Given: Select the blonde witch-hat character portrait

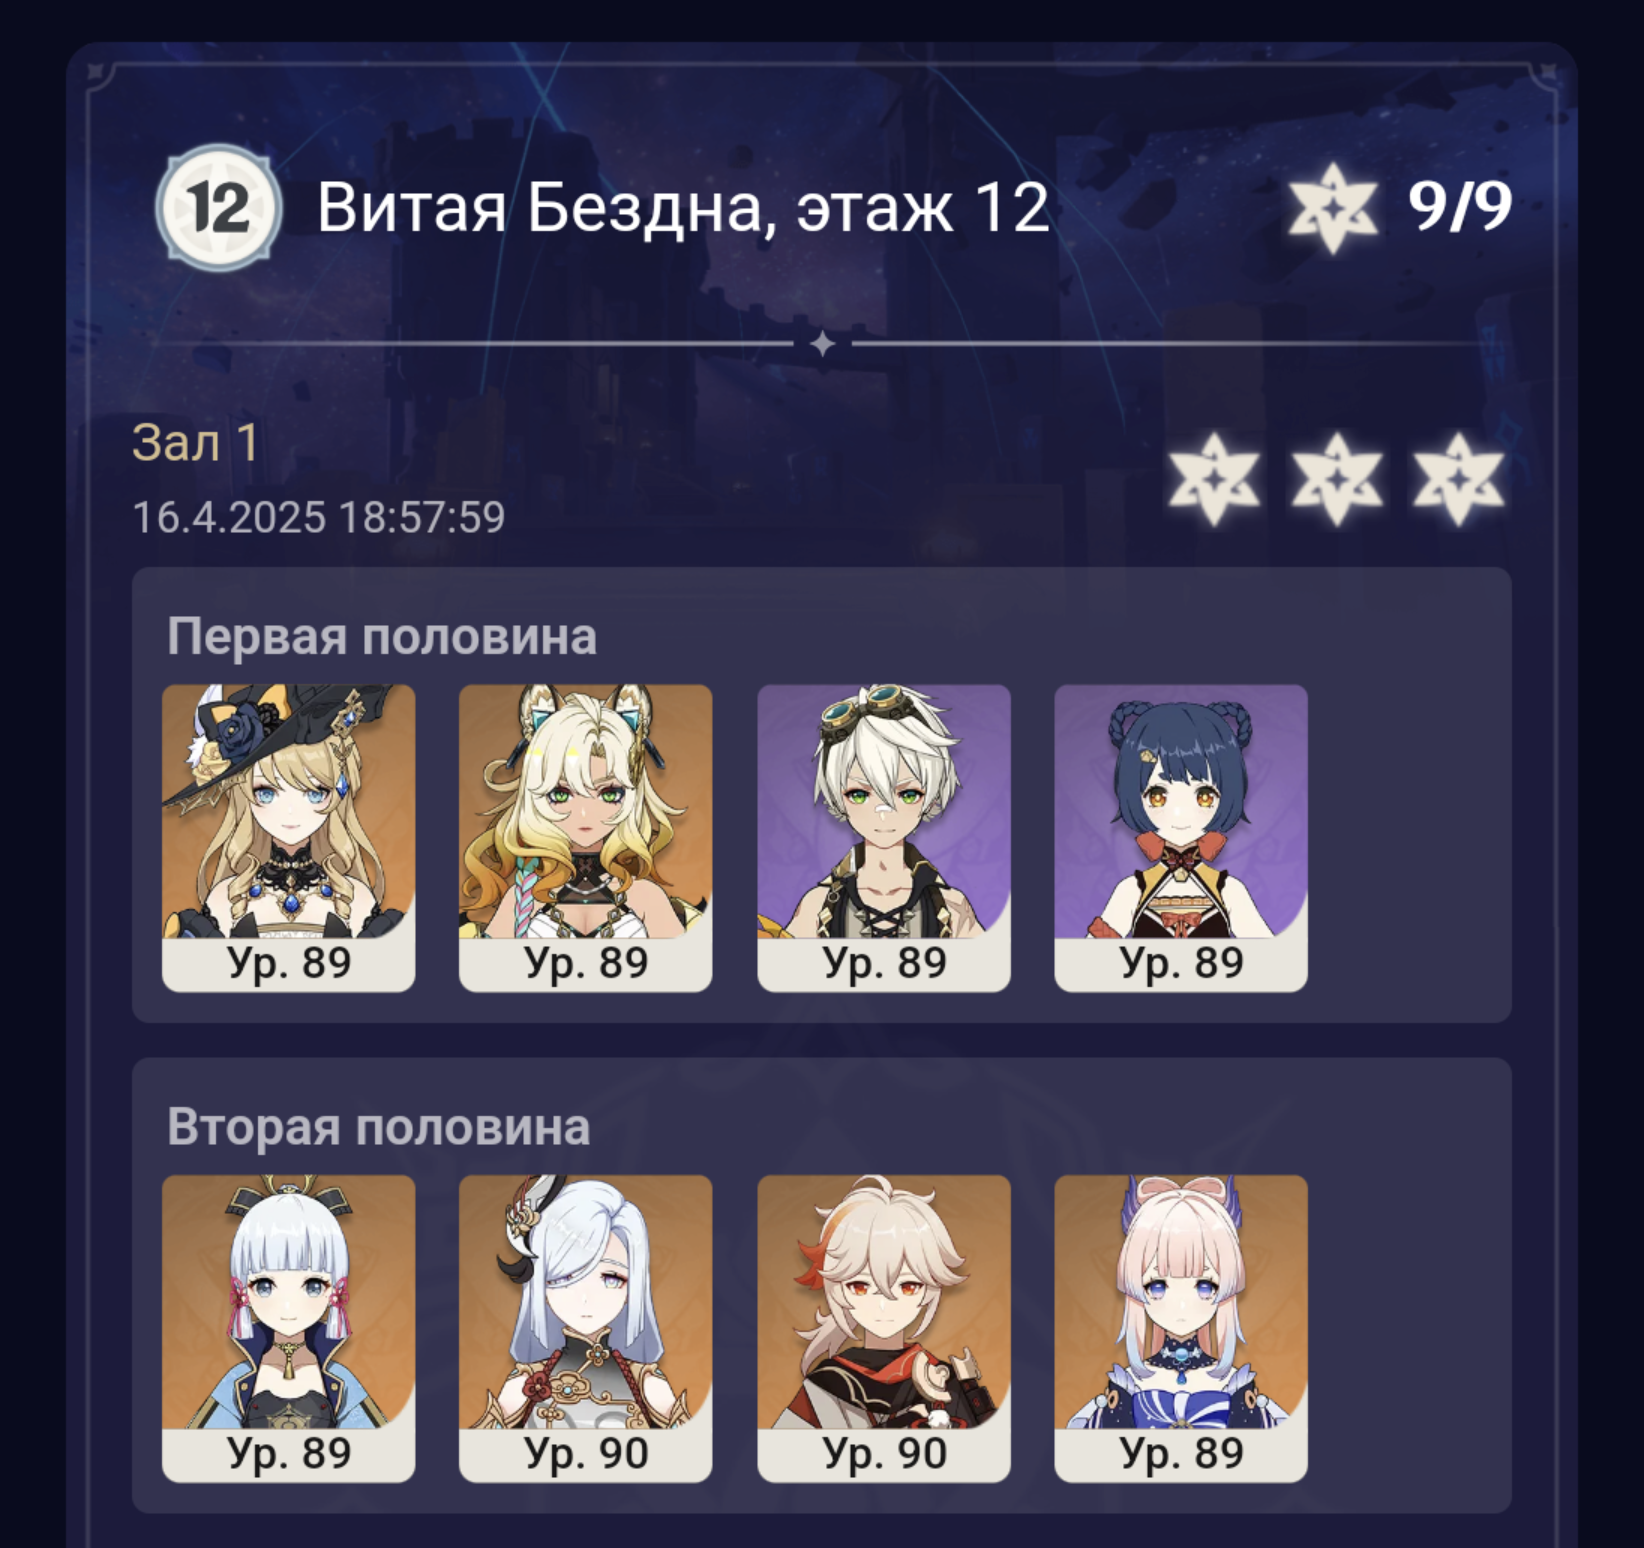Looking at the screenshot, I should point(288,838).
